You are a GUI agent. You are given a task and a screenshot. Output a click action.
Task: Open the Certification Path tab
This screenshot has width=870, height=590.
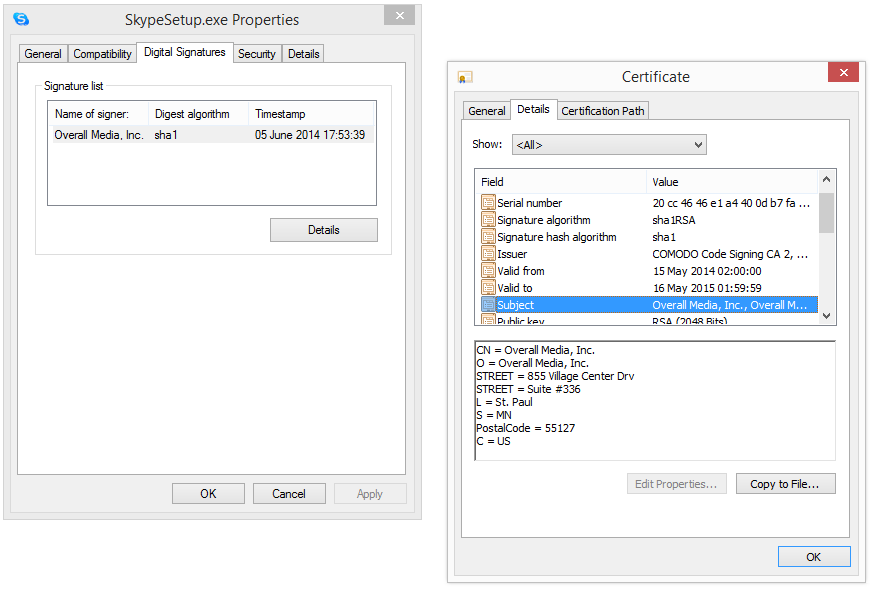pyautogui.click(x=603, y=110)
